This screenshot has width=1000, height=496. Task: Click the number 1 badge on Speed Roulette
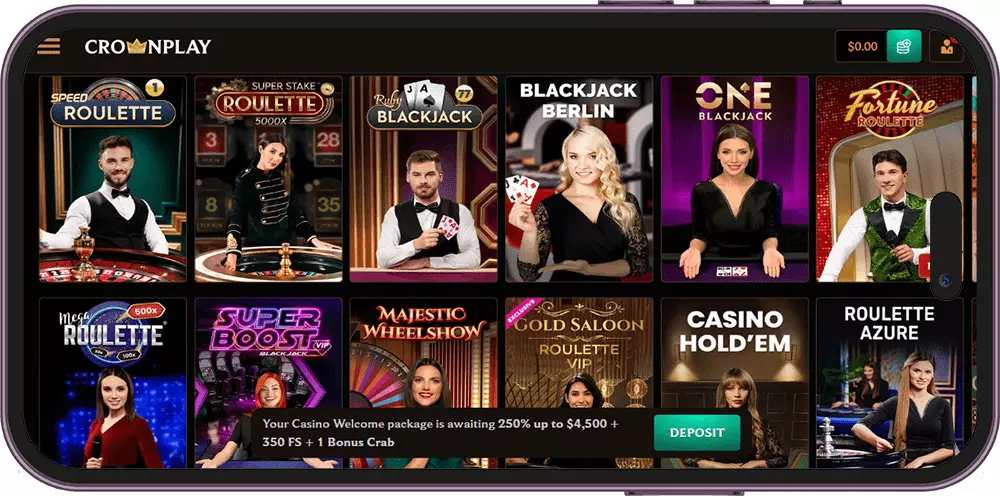pos(154,87)
